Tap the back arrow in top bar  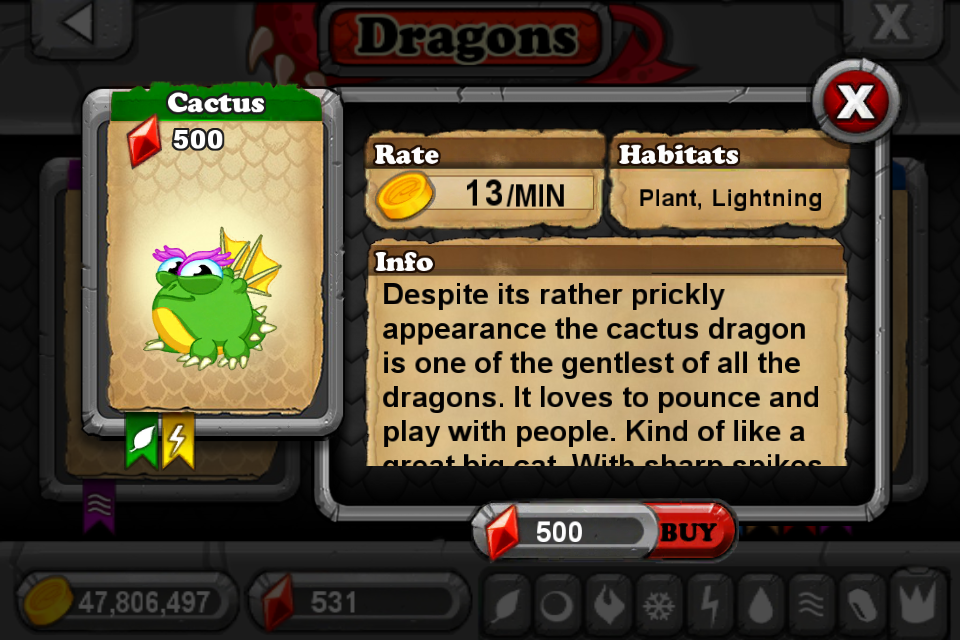[x=81, y=23]
